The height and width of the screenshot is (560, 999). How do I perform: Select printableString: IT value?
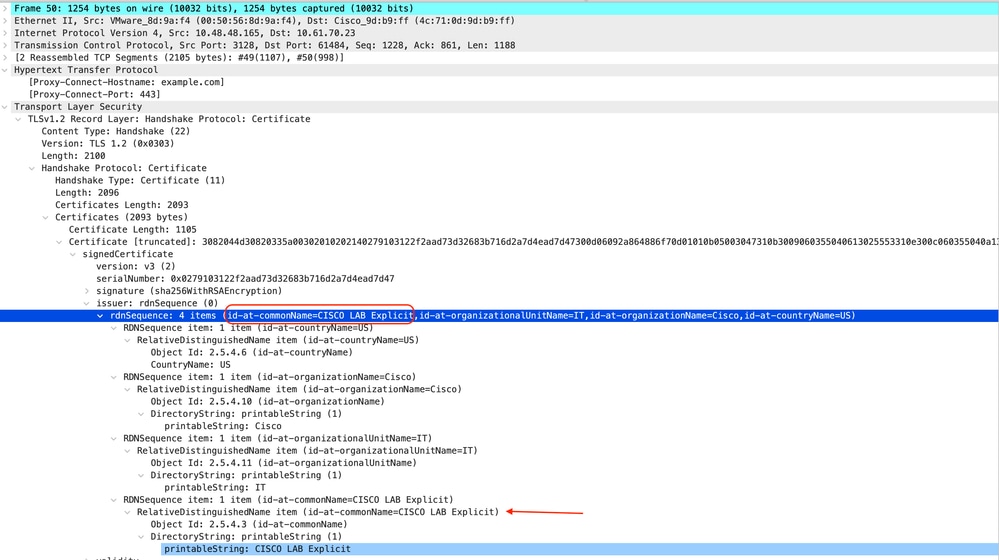pyautogui.click(x=215, y=487)
